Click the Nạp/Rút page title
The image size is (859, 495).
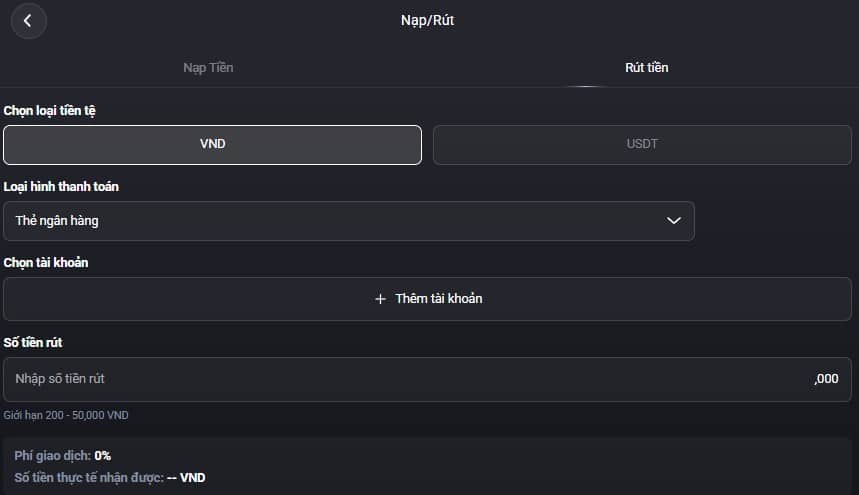coord(427,20)
